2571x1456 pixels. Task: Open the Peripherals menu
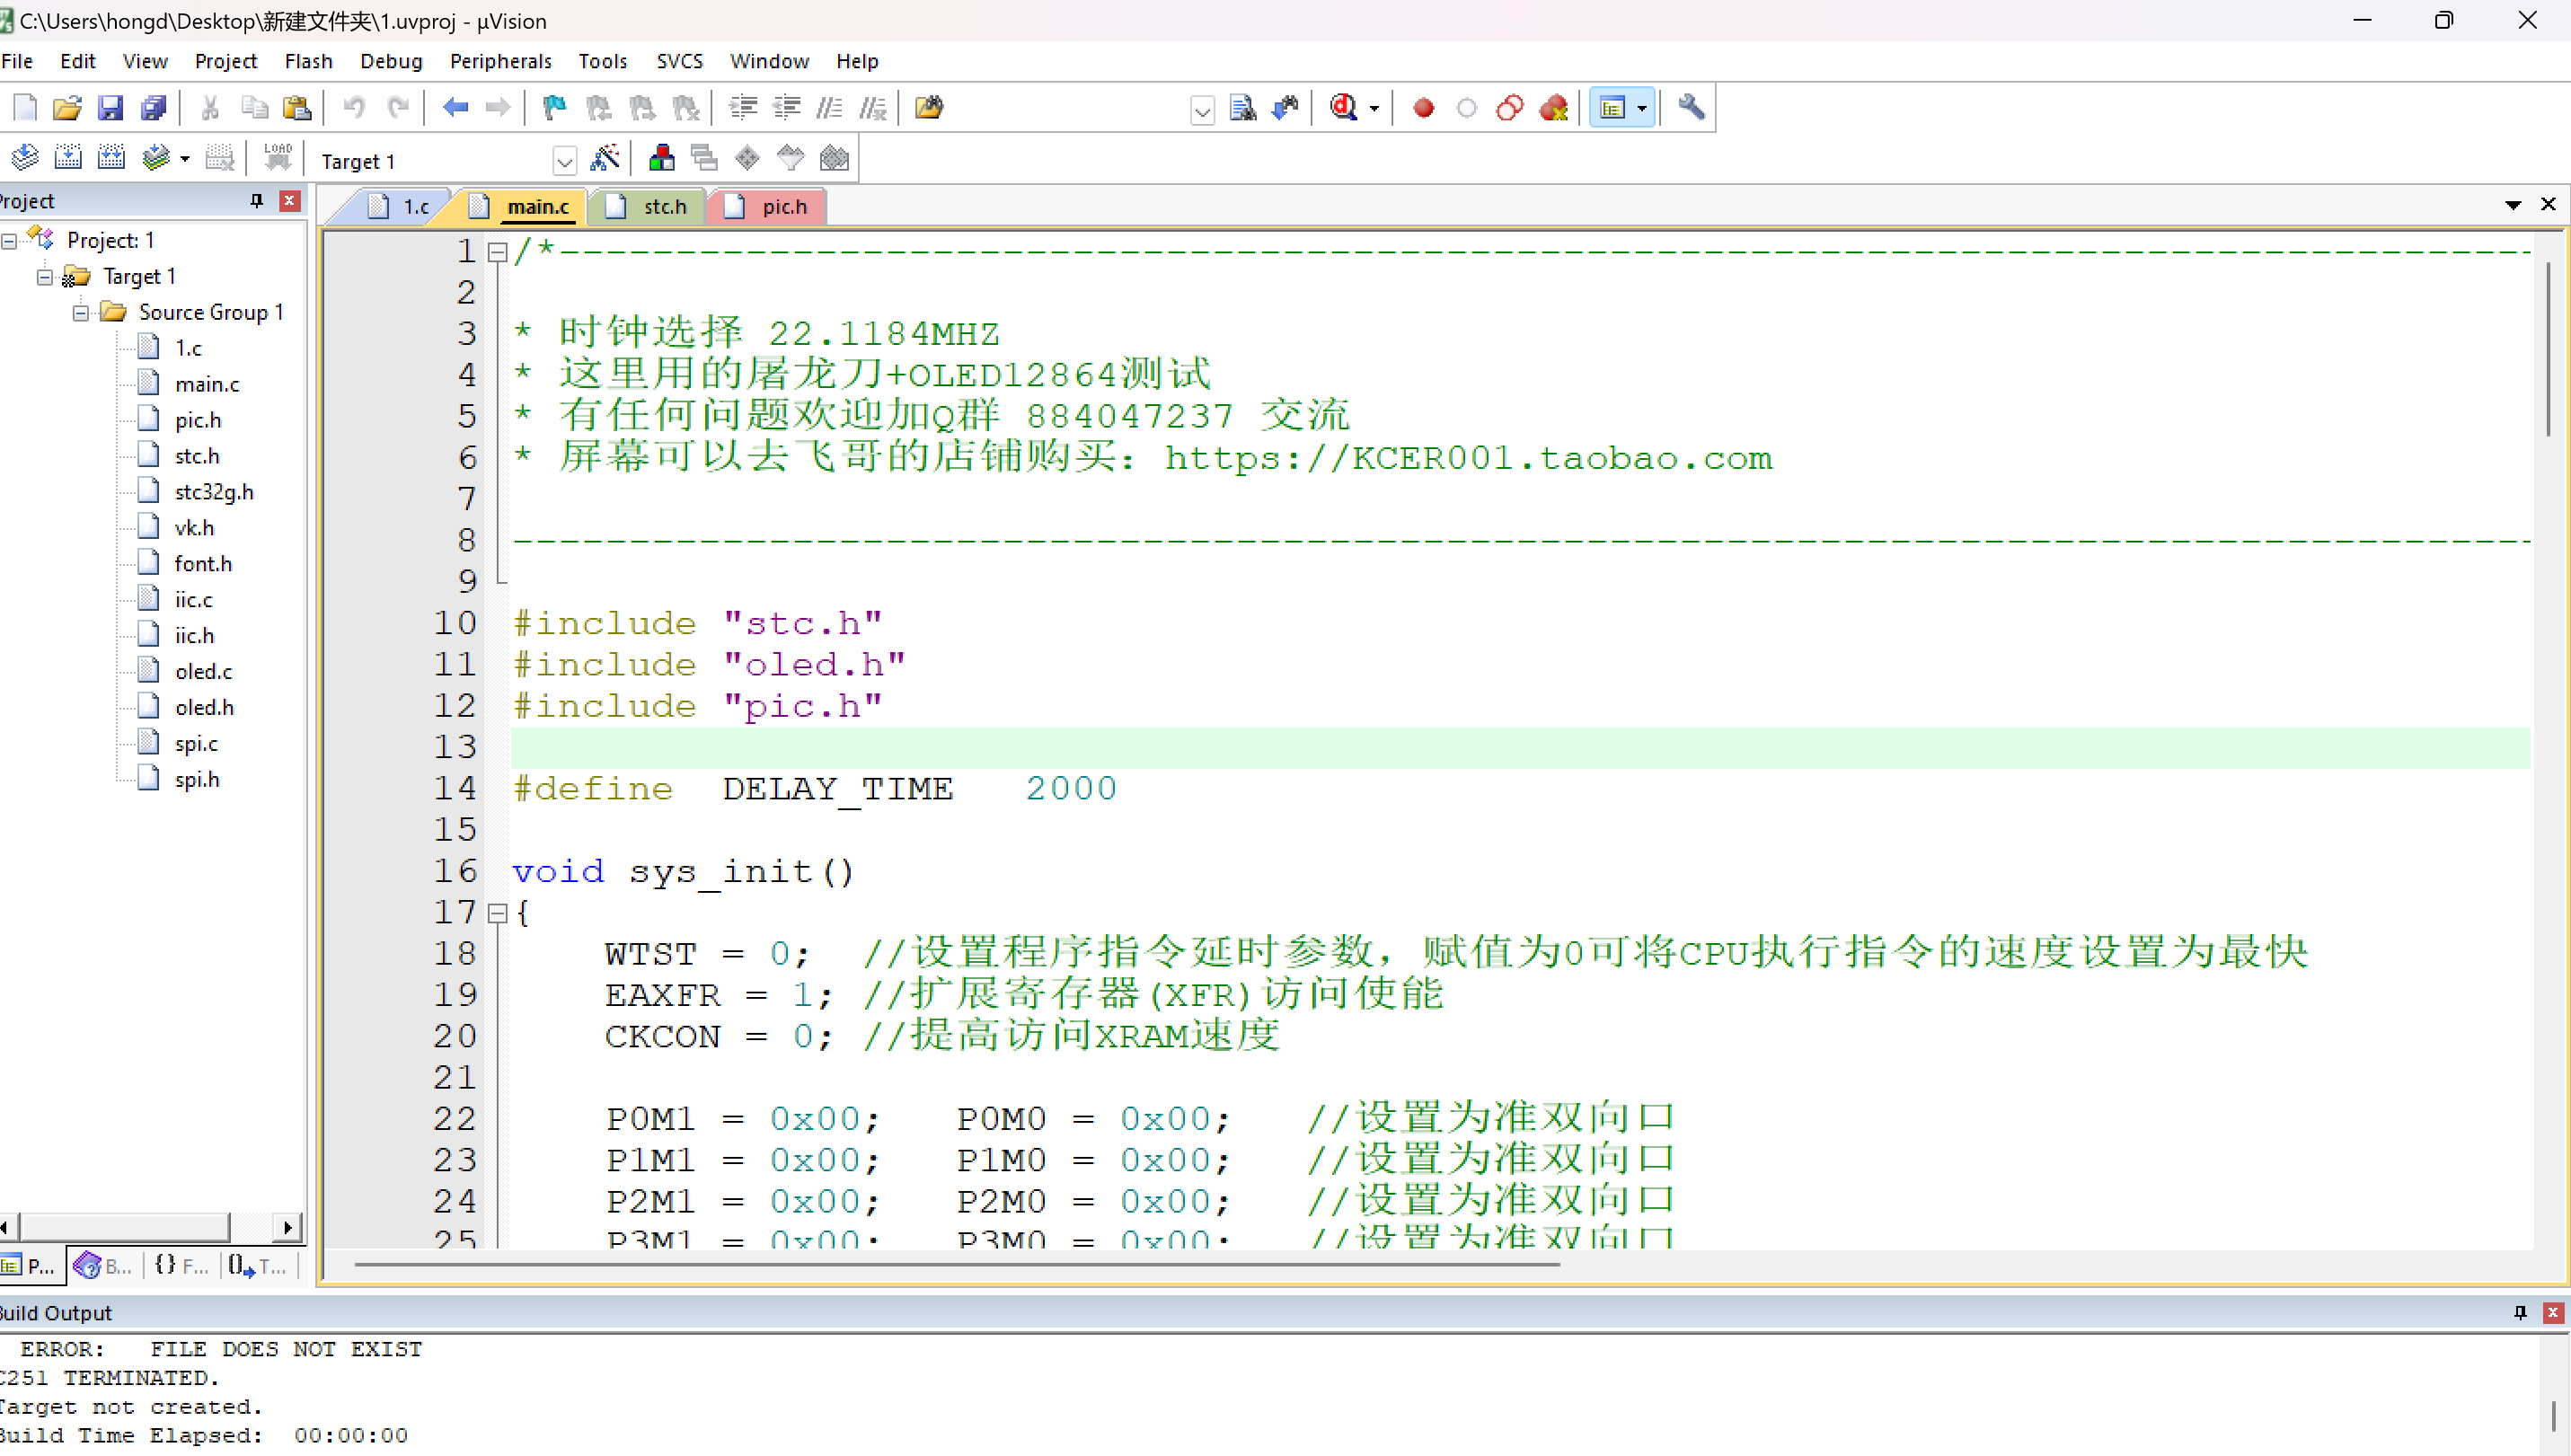500,61
